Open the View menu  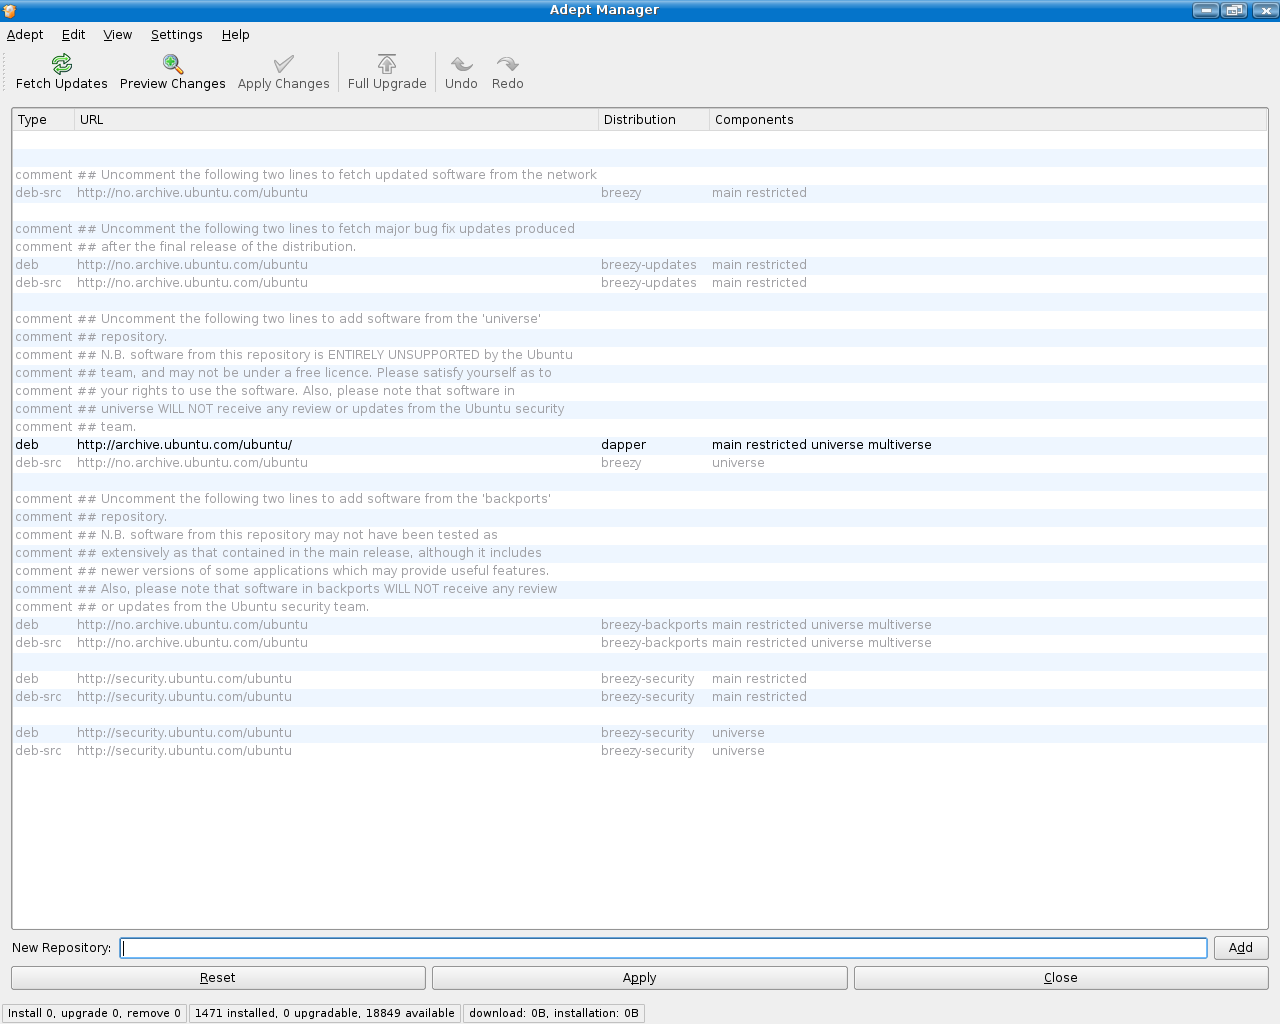117,34
